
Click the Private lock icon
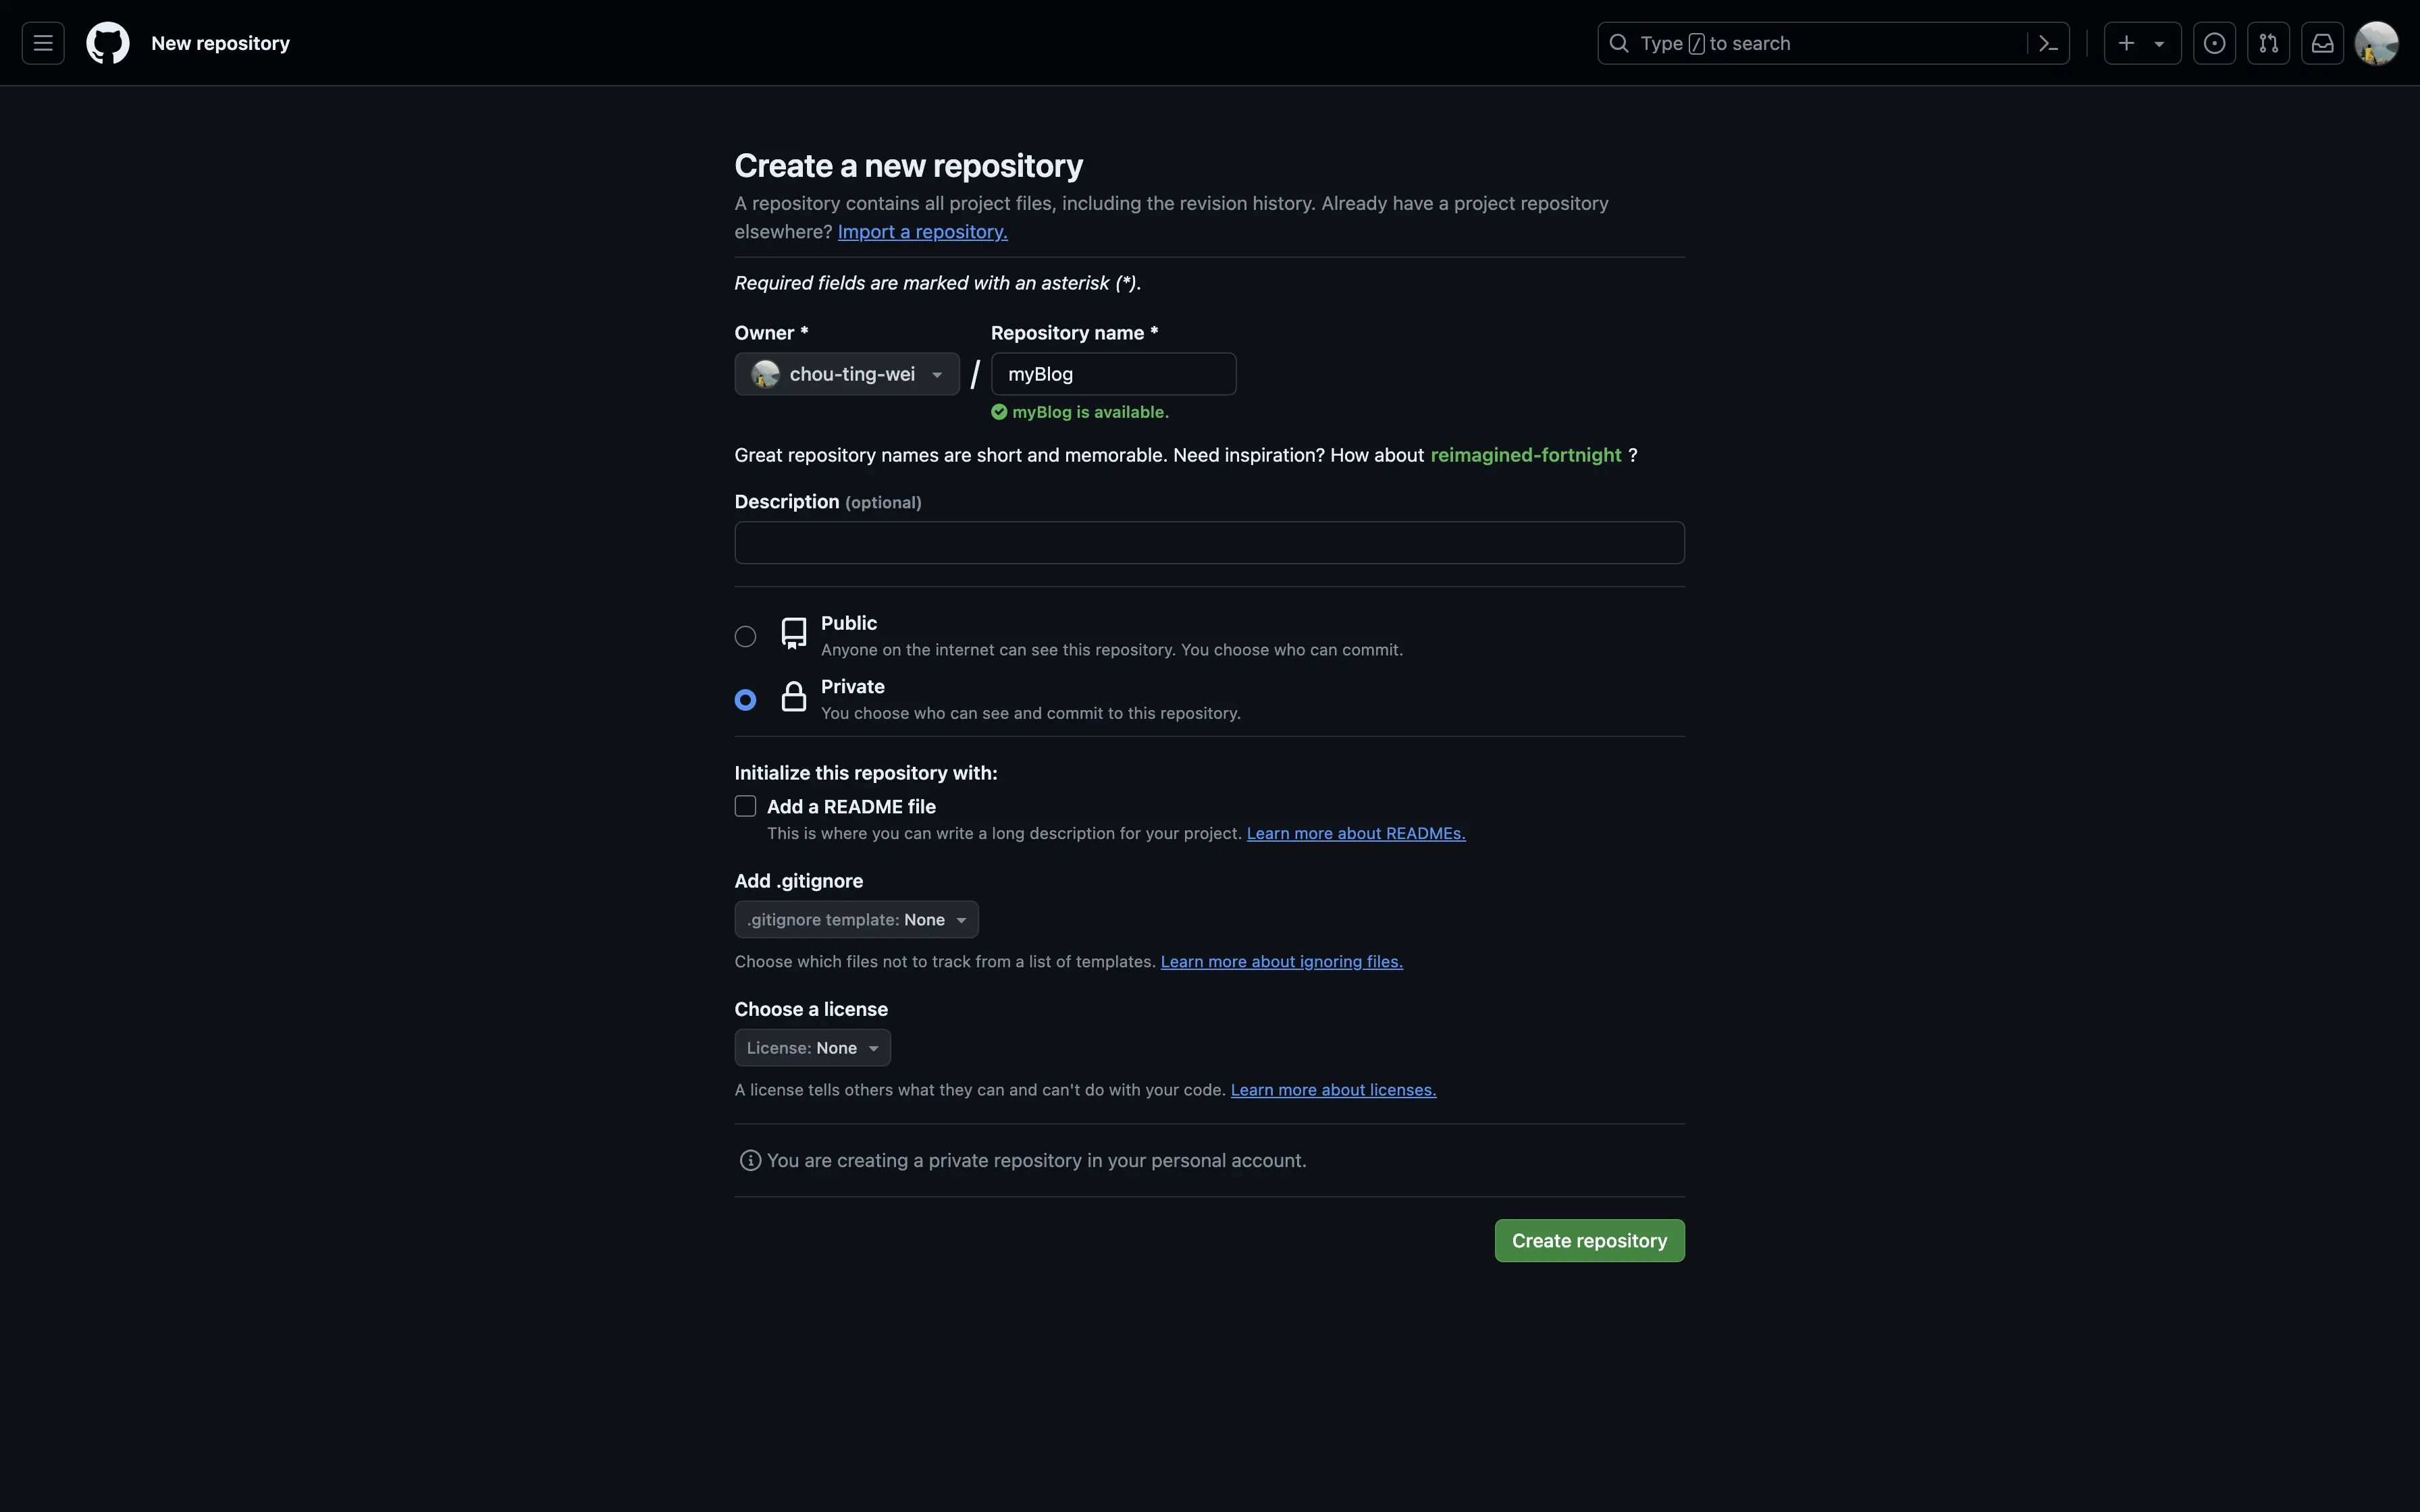point(794,697)
